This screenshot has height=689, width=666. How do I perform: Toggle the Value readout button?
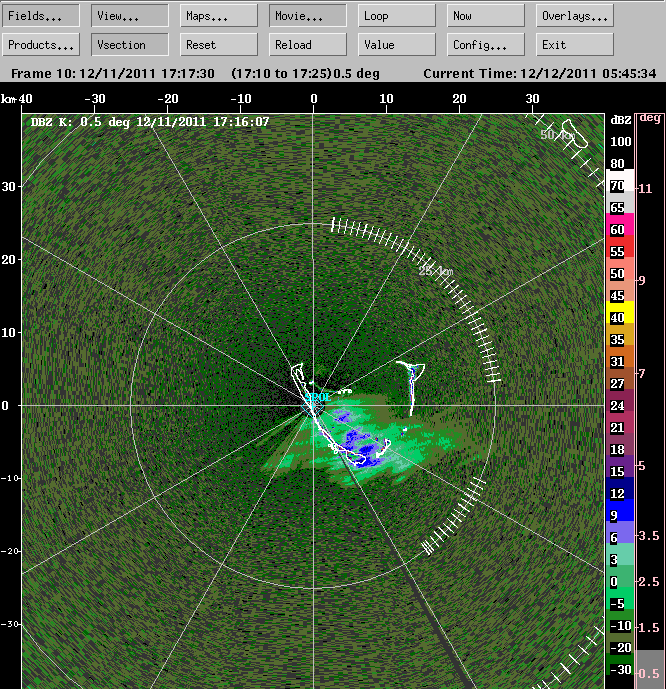pyautogui.click(x=397, y=45)
